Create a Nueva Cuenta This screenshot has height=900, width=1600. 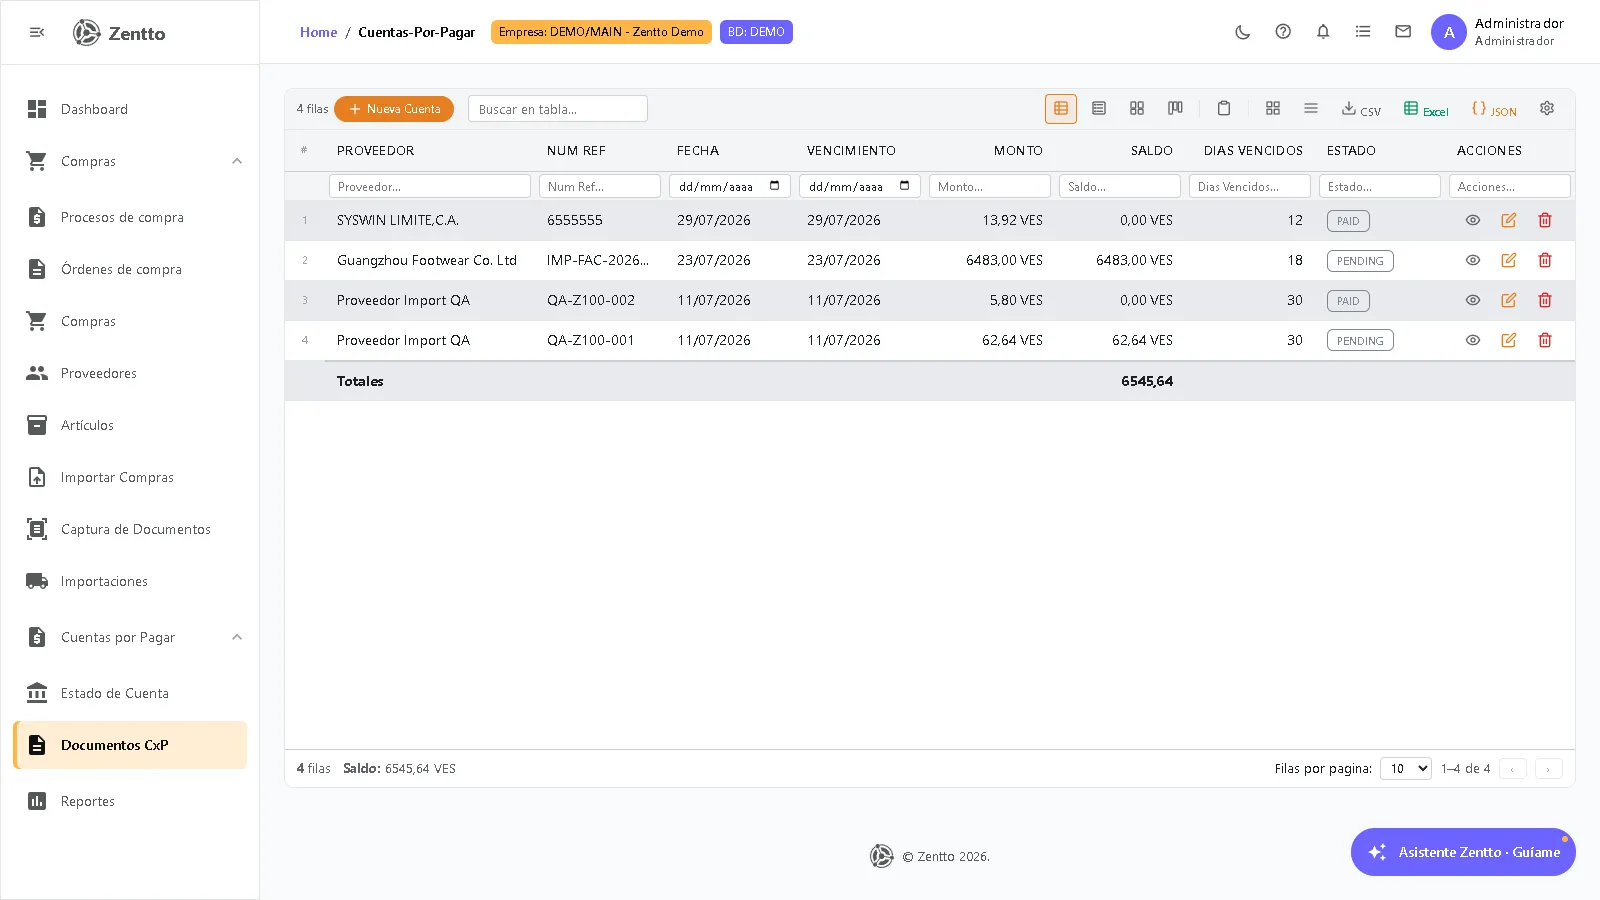[x=394, y=109]
